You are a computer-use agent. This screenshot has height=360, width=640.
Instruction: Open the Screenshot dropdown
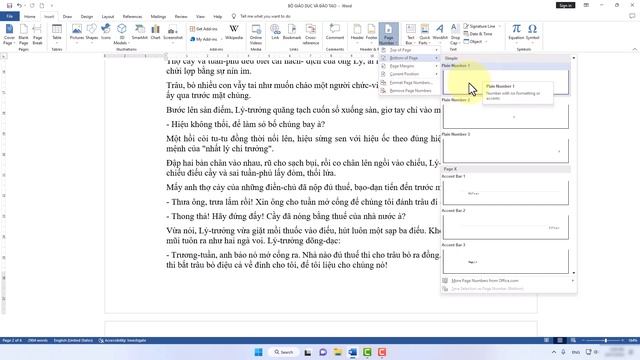pyautogui.click(x=173, y=34)
